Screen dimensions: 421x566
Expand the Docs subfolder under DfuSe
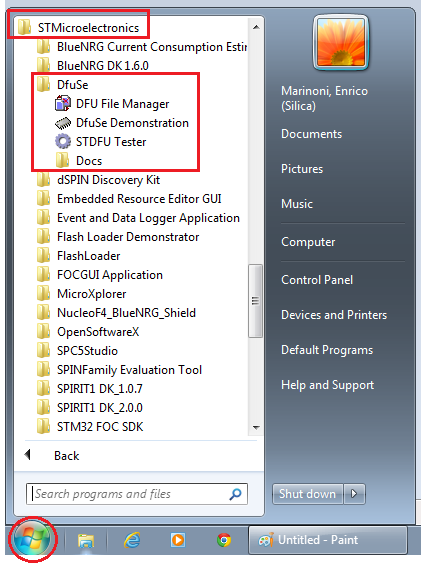click(x=79, y=161)
